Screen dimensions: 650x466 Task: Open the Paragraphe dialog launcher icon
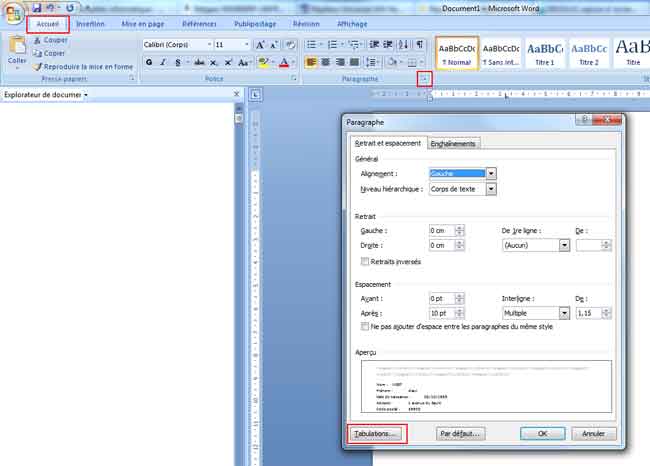click(423, 78)
